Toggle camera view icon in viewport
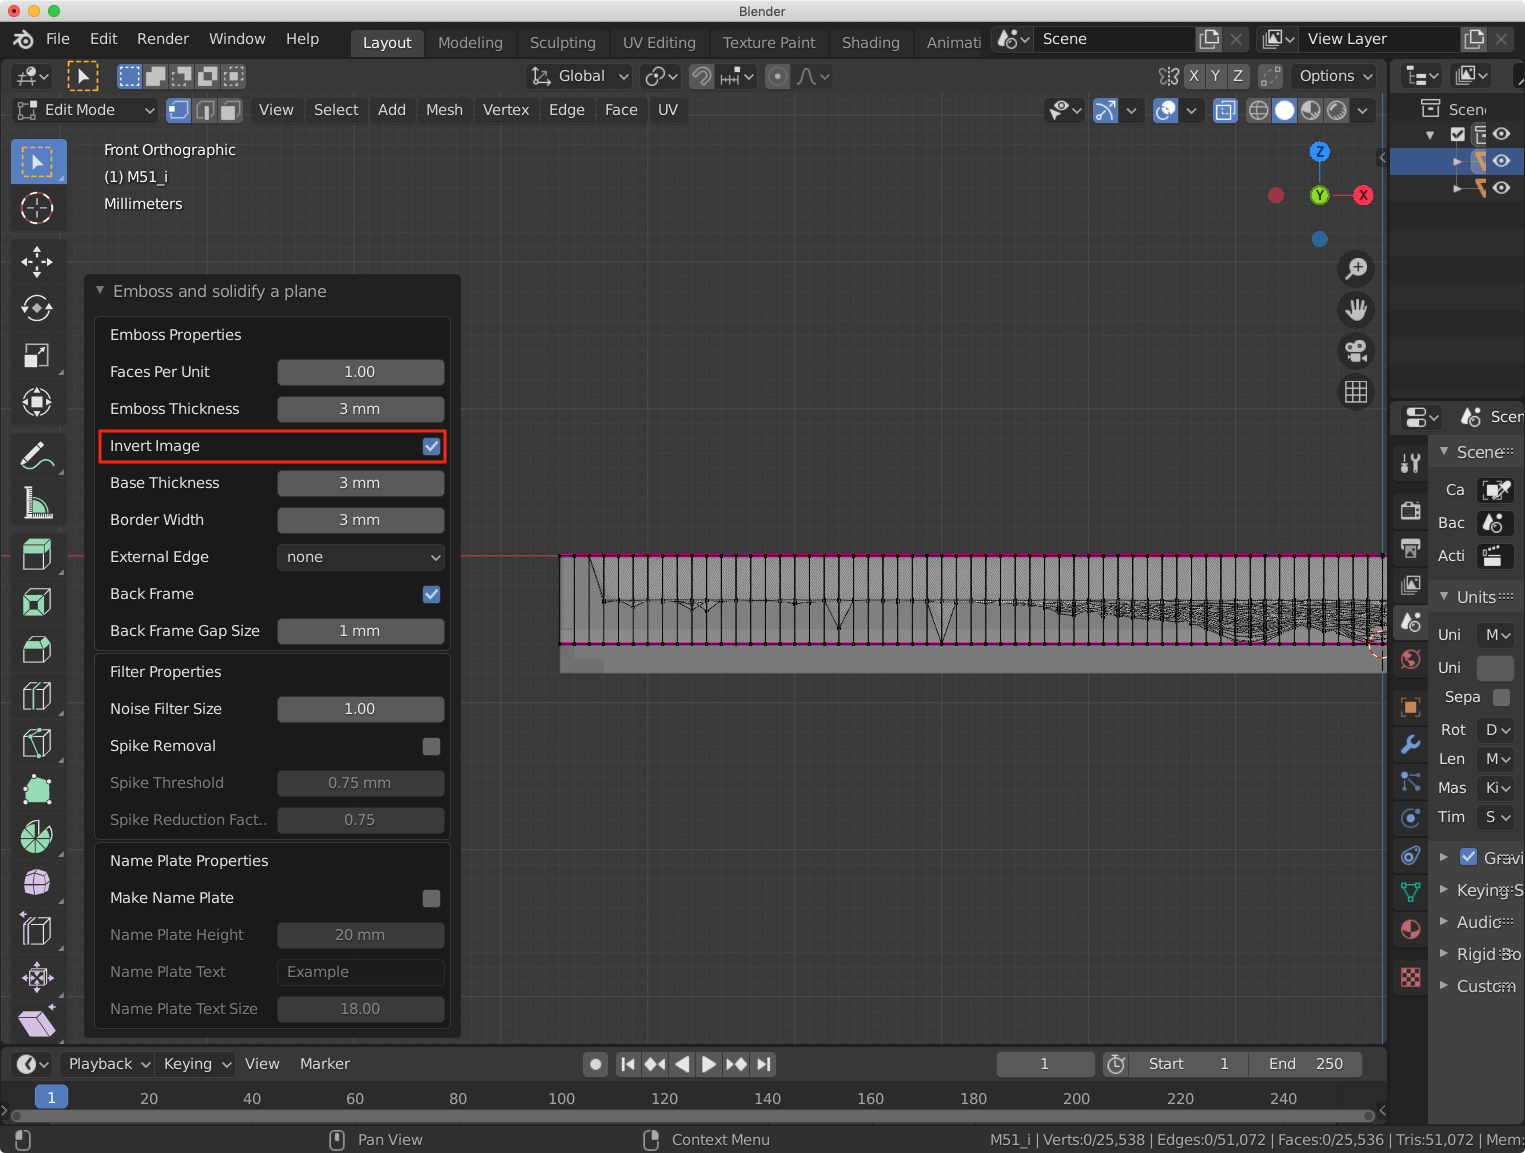 (1356, 351)
